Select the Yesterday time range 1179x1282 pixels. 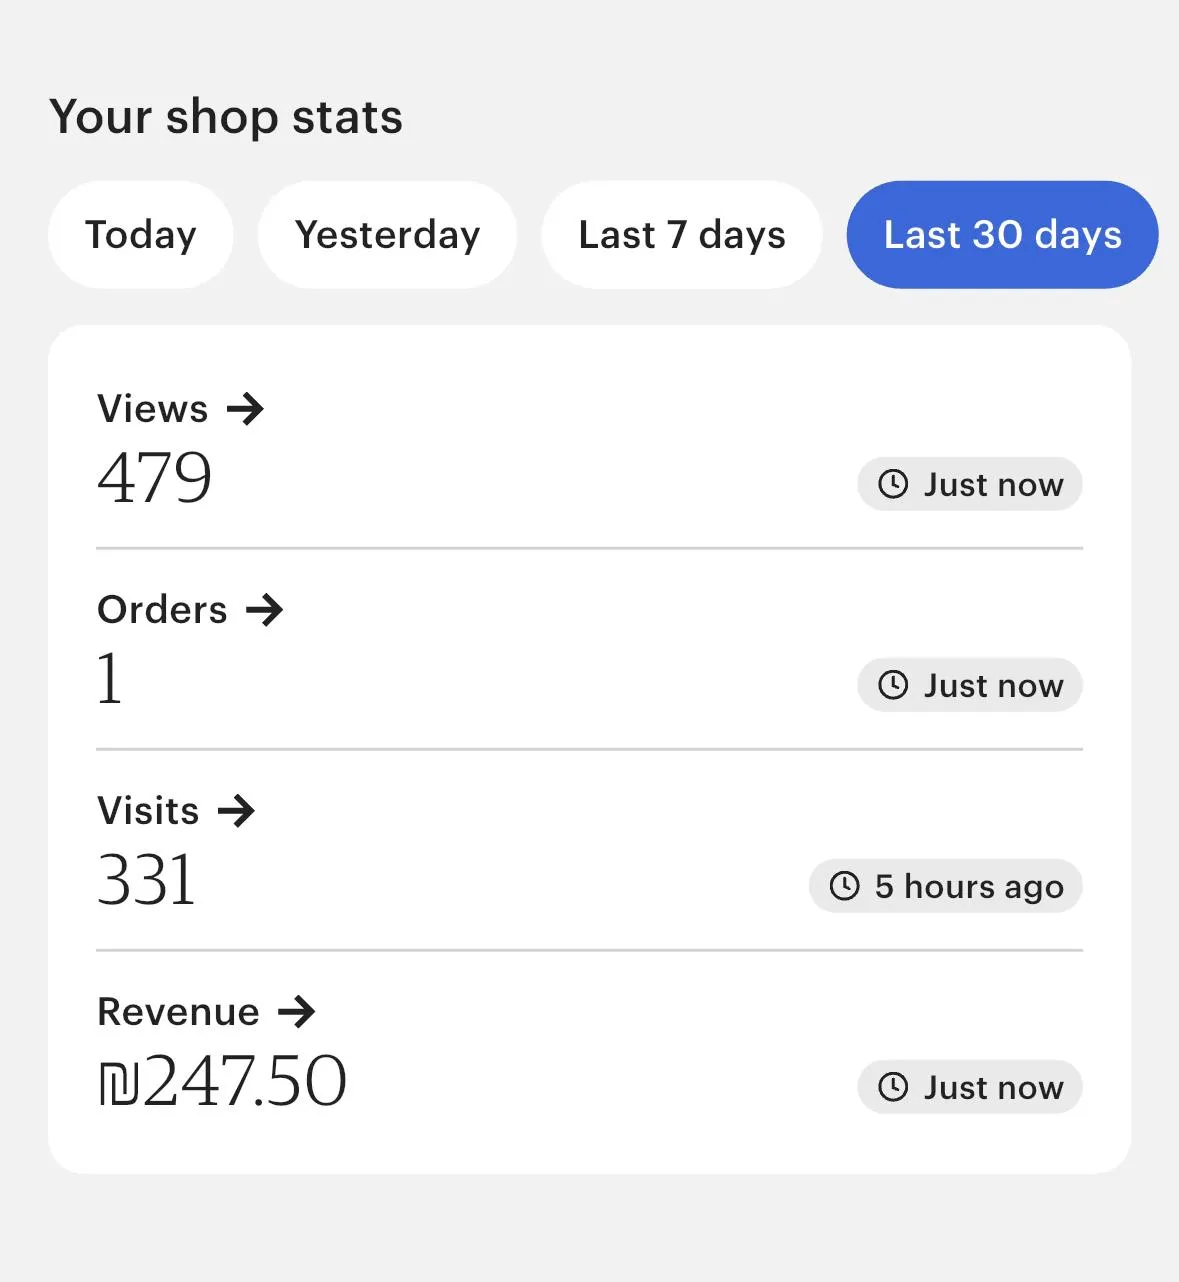tap(387, 235)
